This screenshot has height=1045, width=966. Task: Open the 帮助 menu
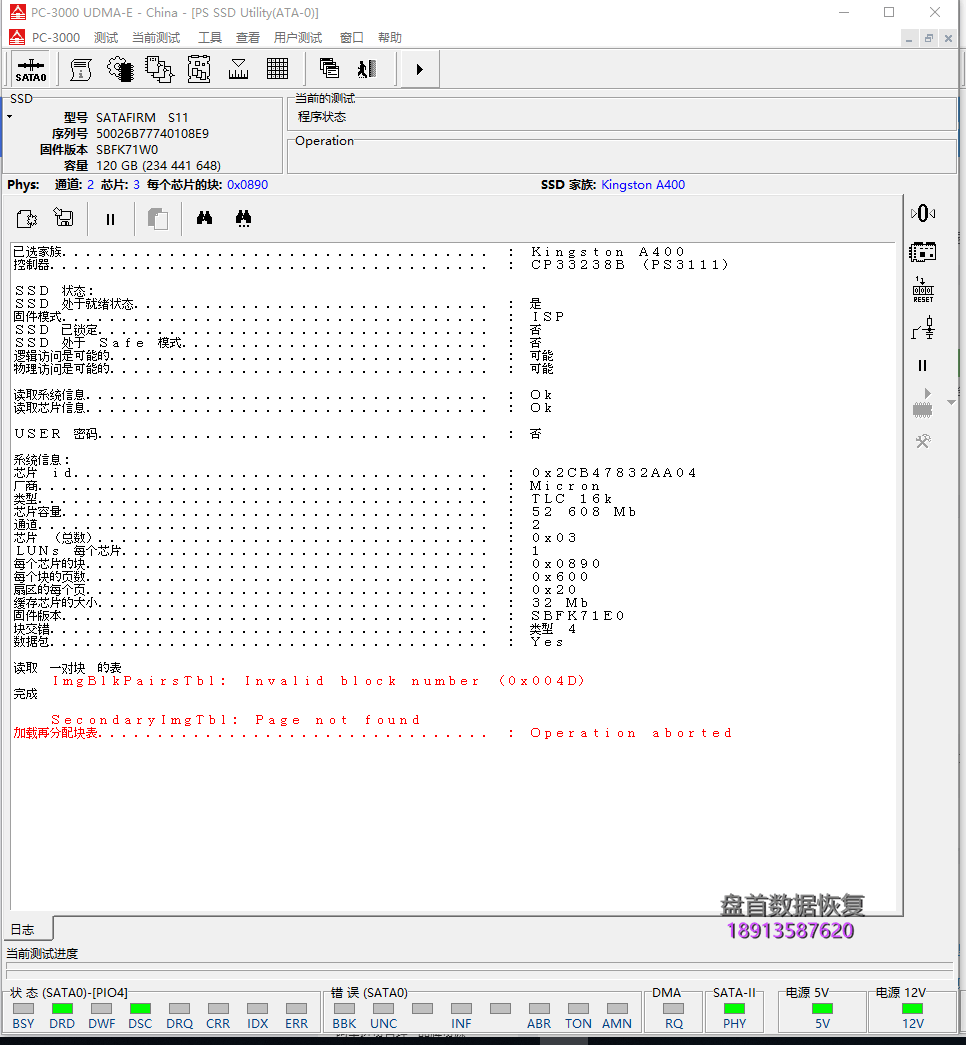tap(389, 37)
